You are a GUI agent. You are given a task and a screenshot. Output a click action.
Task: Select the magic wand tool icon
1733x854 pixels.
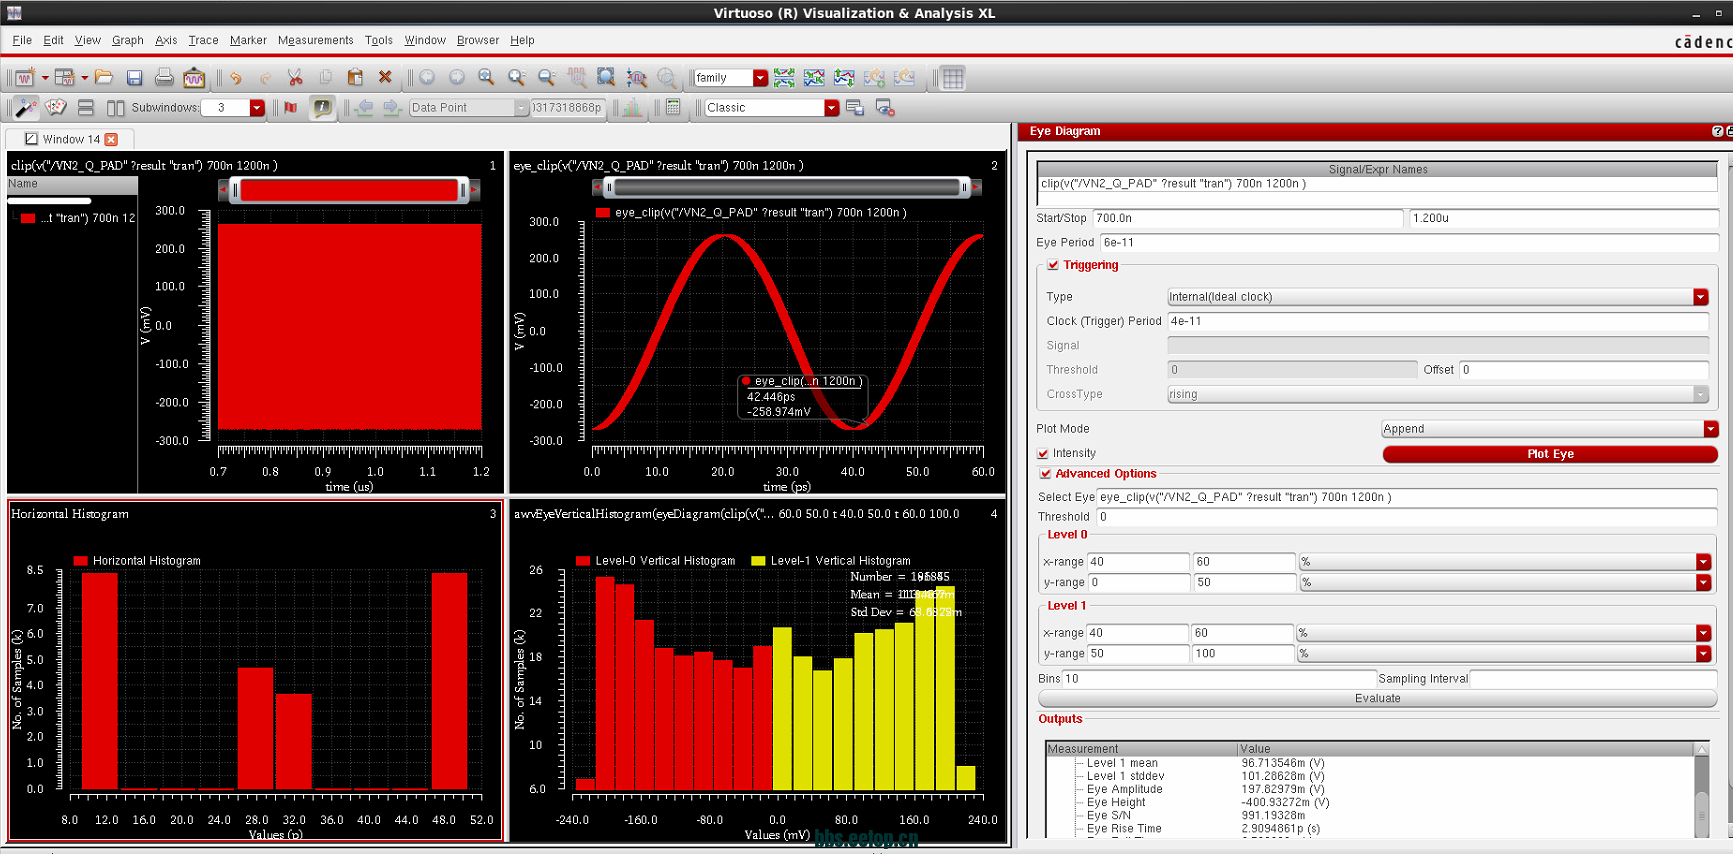pos(26,107)
